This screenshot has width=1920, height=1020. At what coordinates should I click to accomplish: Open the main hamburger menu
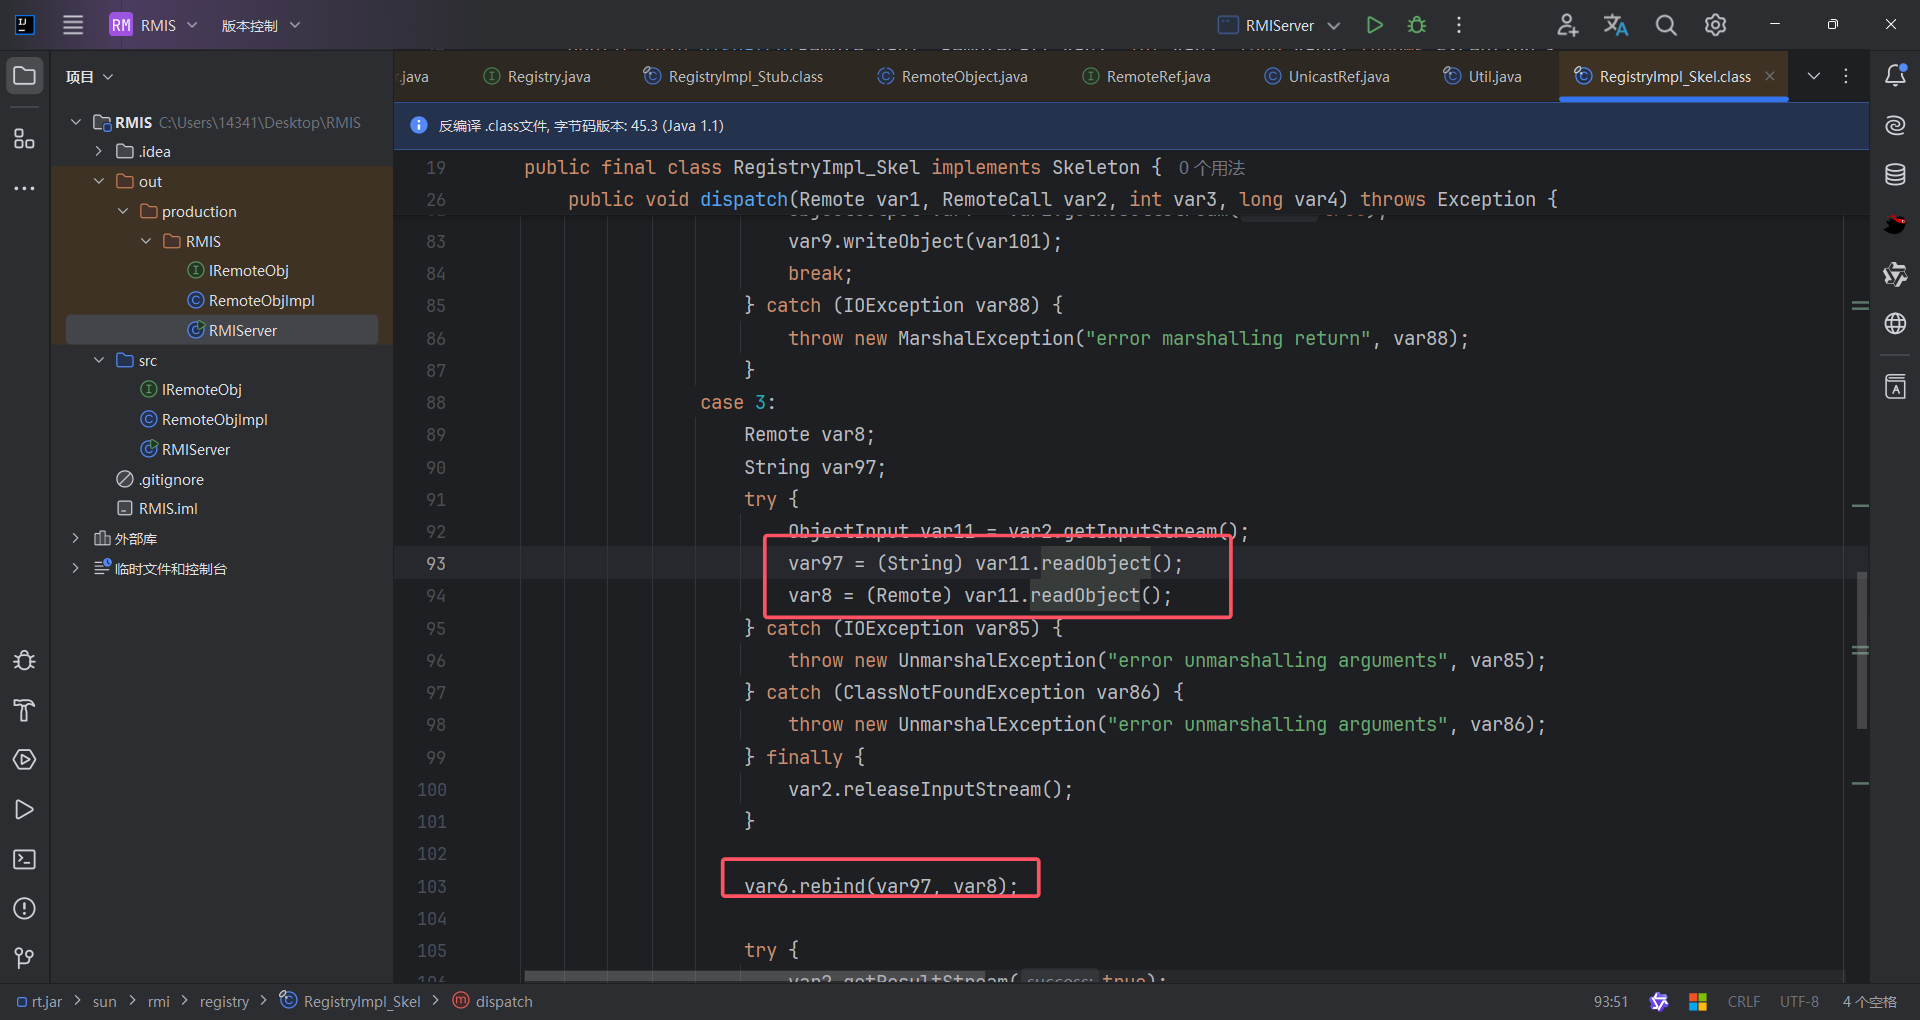[73, 25]
